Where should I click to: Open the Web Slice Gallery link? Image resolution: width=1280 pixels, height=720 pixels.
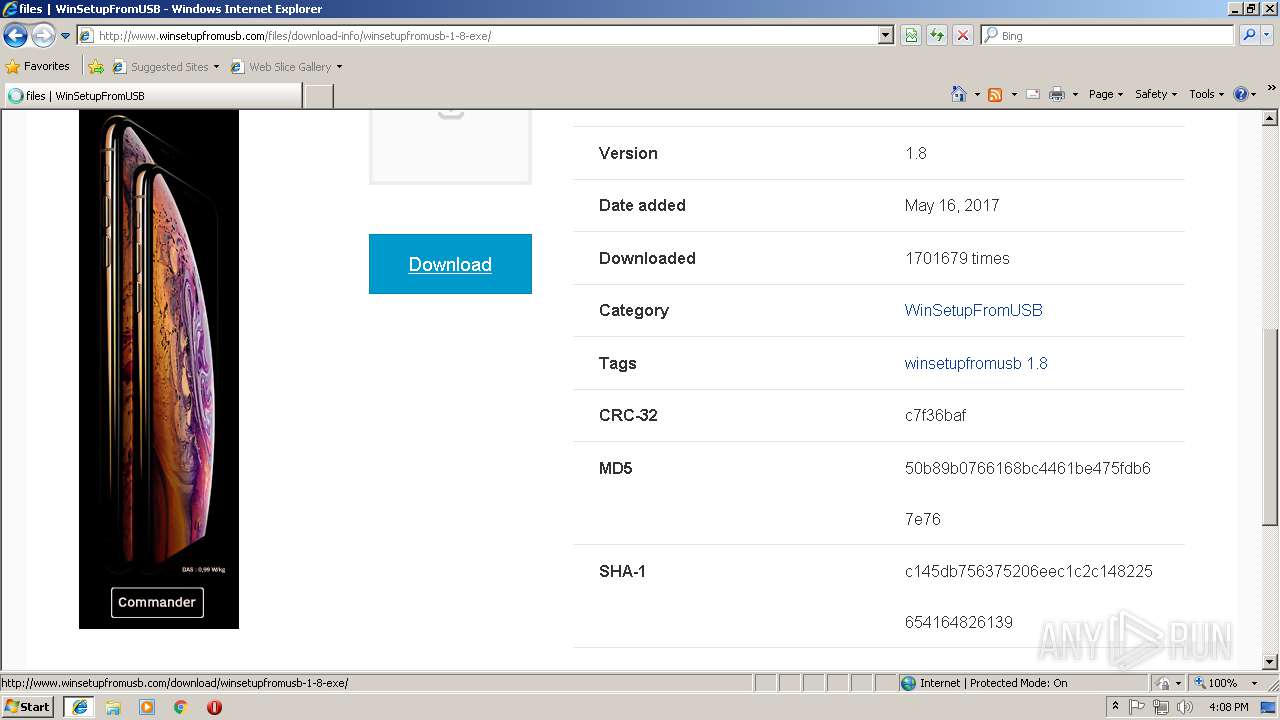coord(286,67)
